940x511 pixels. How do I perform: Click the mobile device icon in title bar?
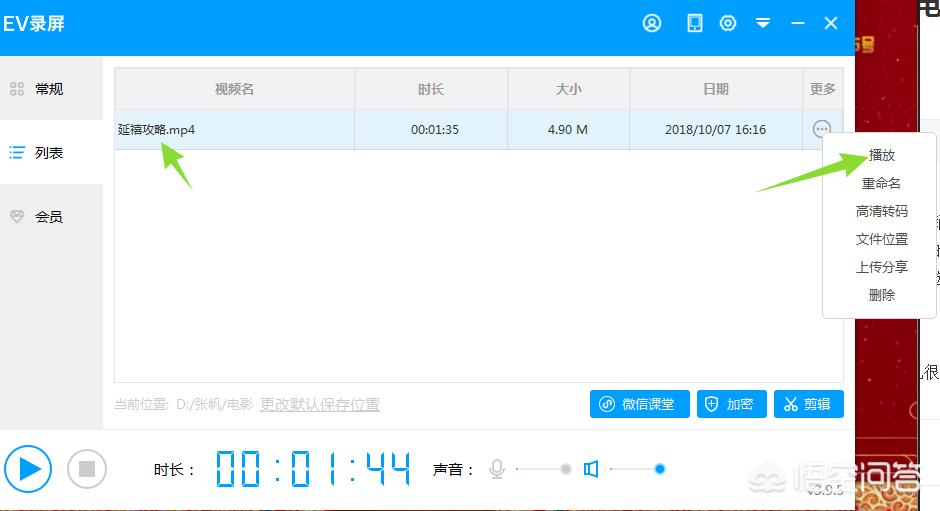694,23
